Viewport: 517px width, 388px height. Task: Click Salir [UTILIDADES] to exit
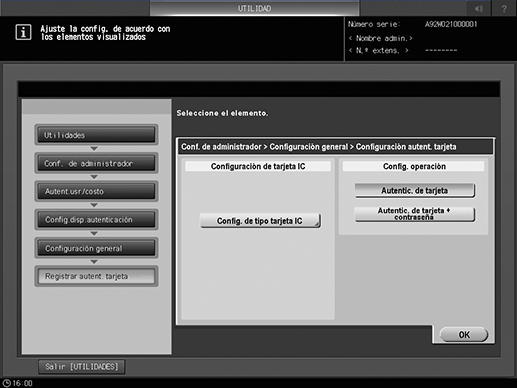pyautogui.click(x=82, y=367)
